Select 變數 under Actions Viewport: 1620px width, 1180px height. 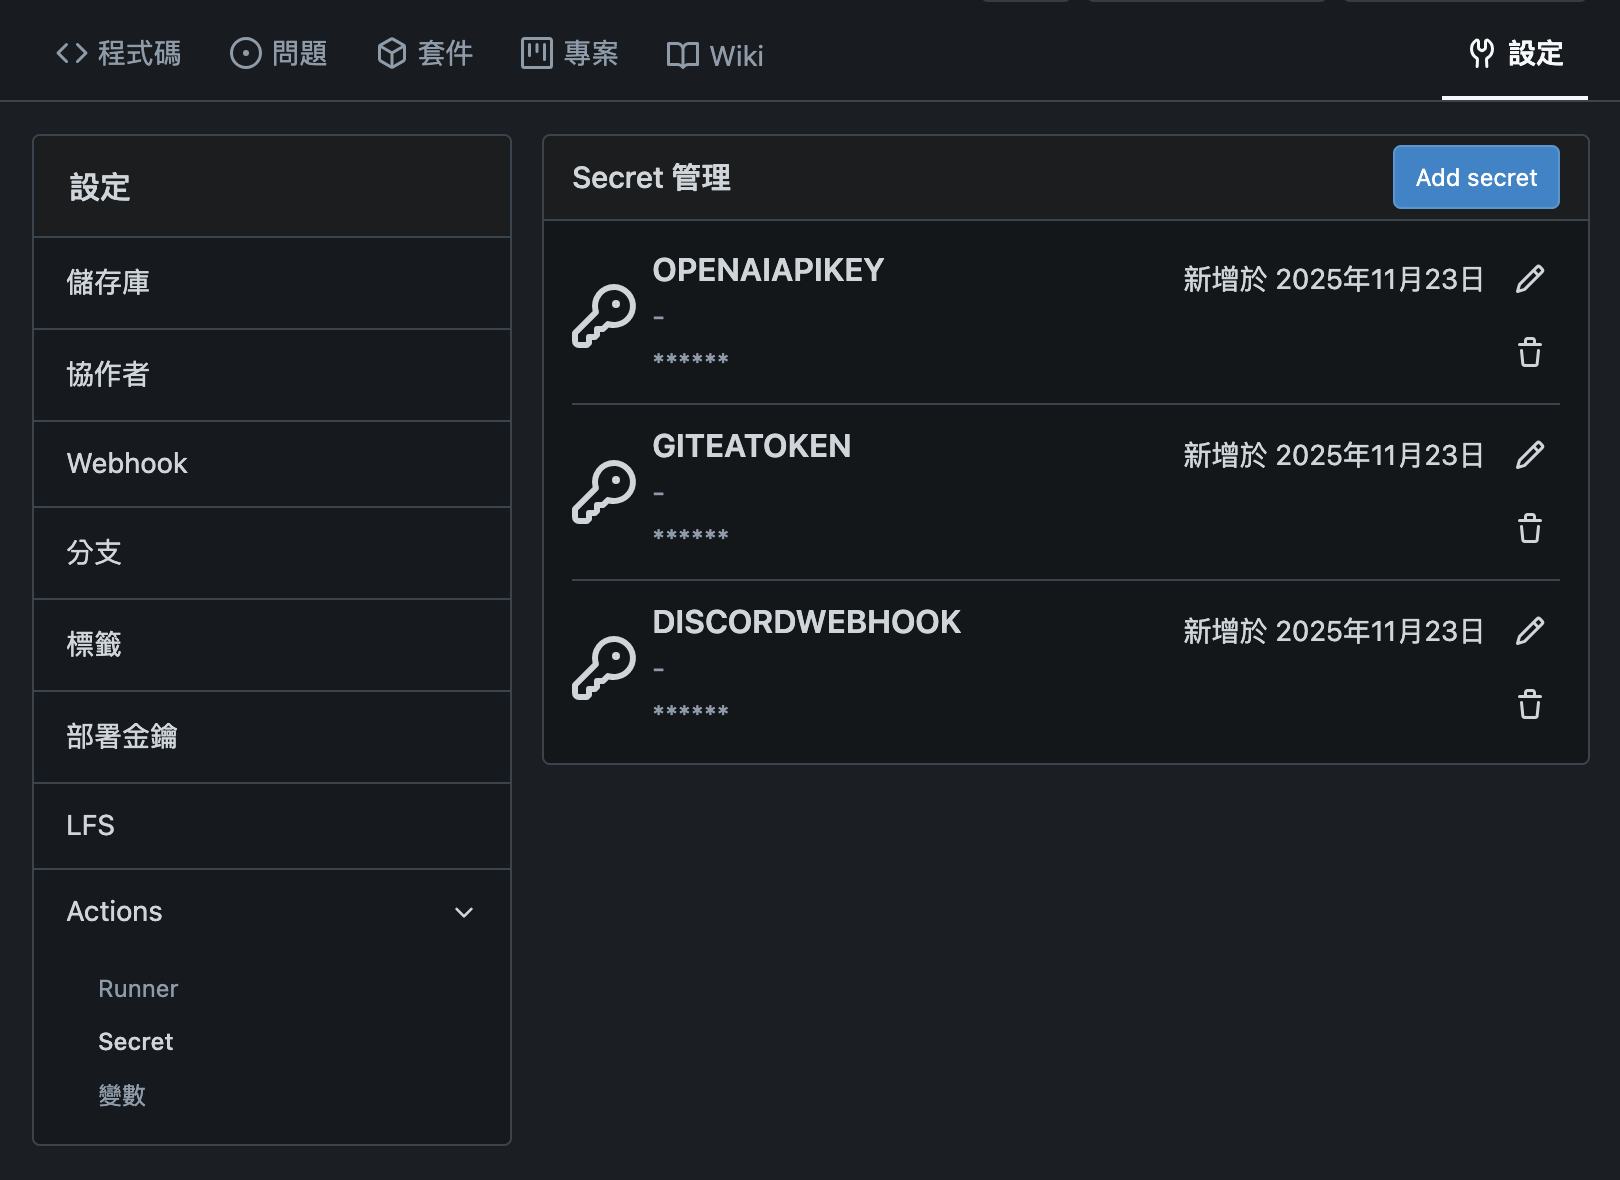point(122,1095)
